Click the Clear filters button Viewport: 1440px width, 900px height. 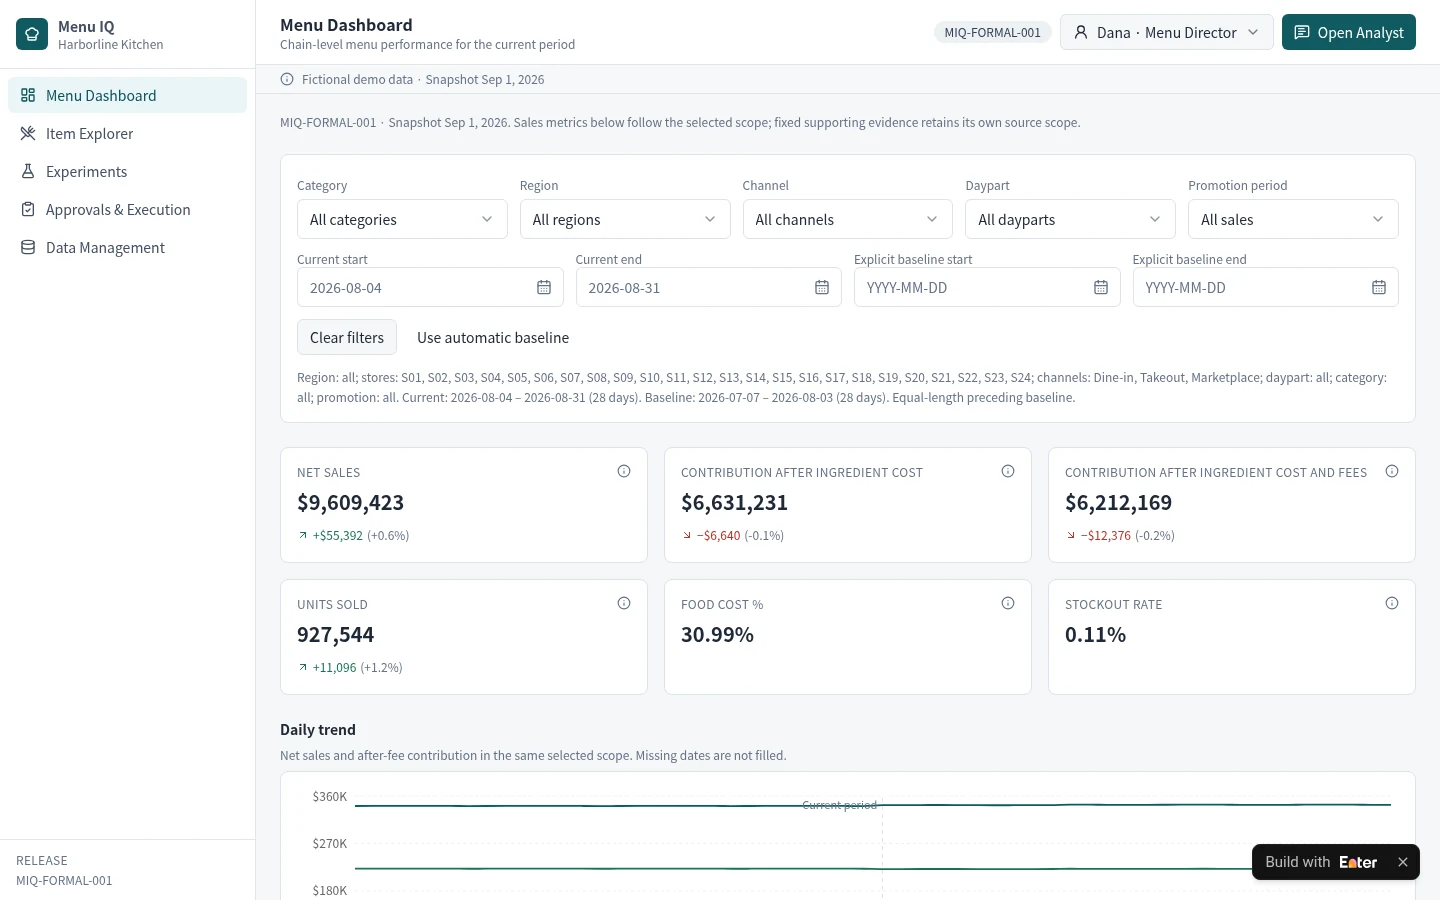347,337
